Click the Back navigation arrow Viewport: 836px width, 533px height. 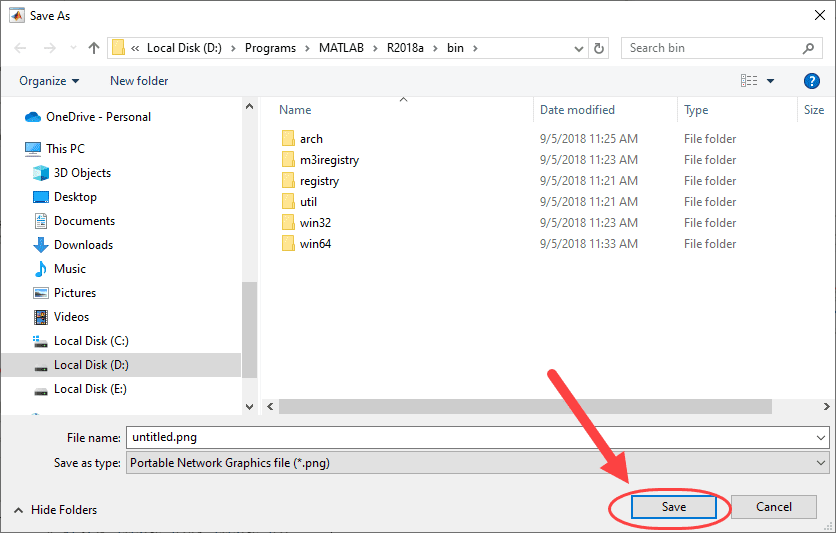[20, 48]
